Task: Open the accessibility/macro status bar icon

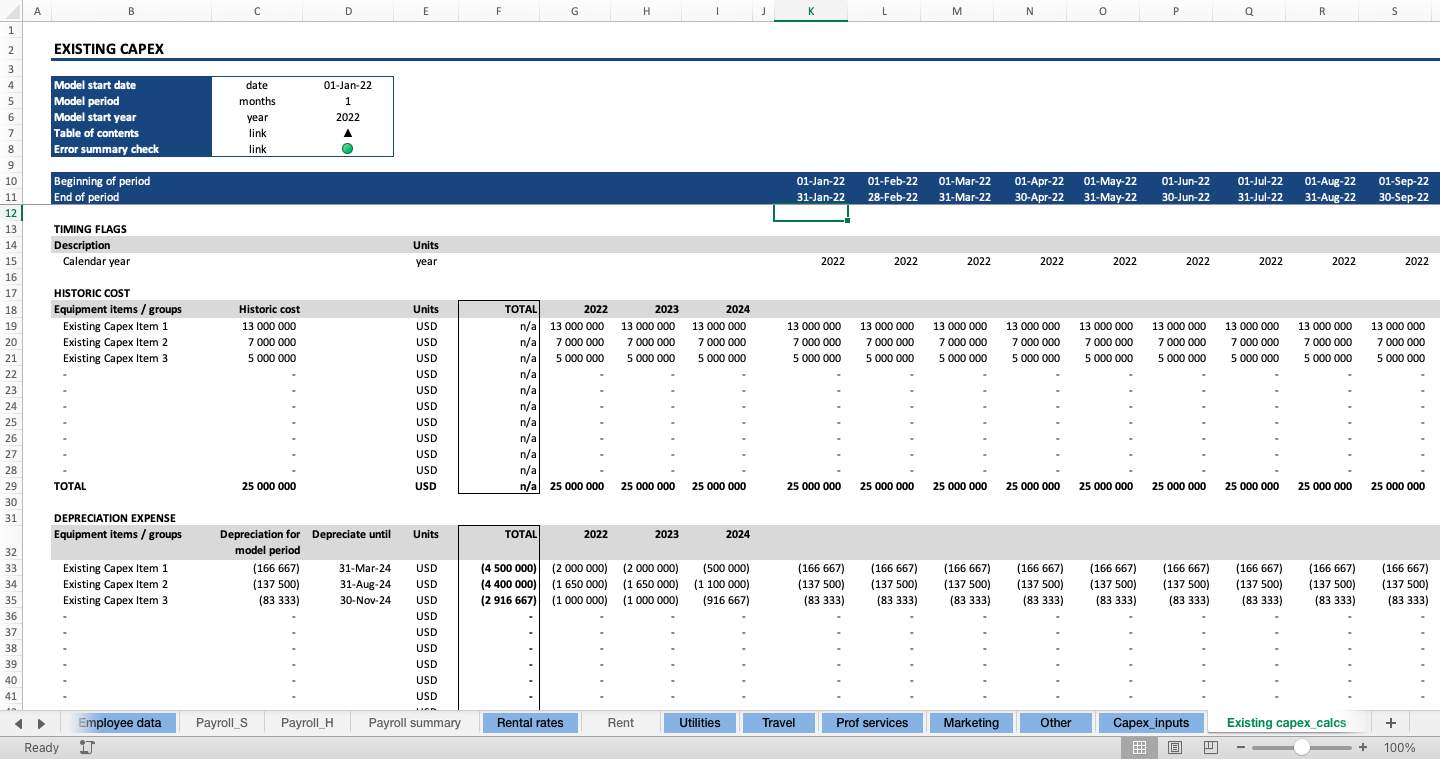Action: (x=87, y=748)
